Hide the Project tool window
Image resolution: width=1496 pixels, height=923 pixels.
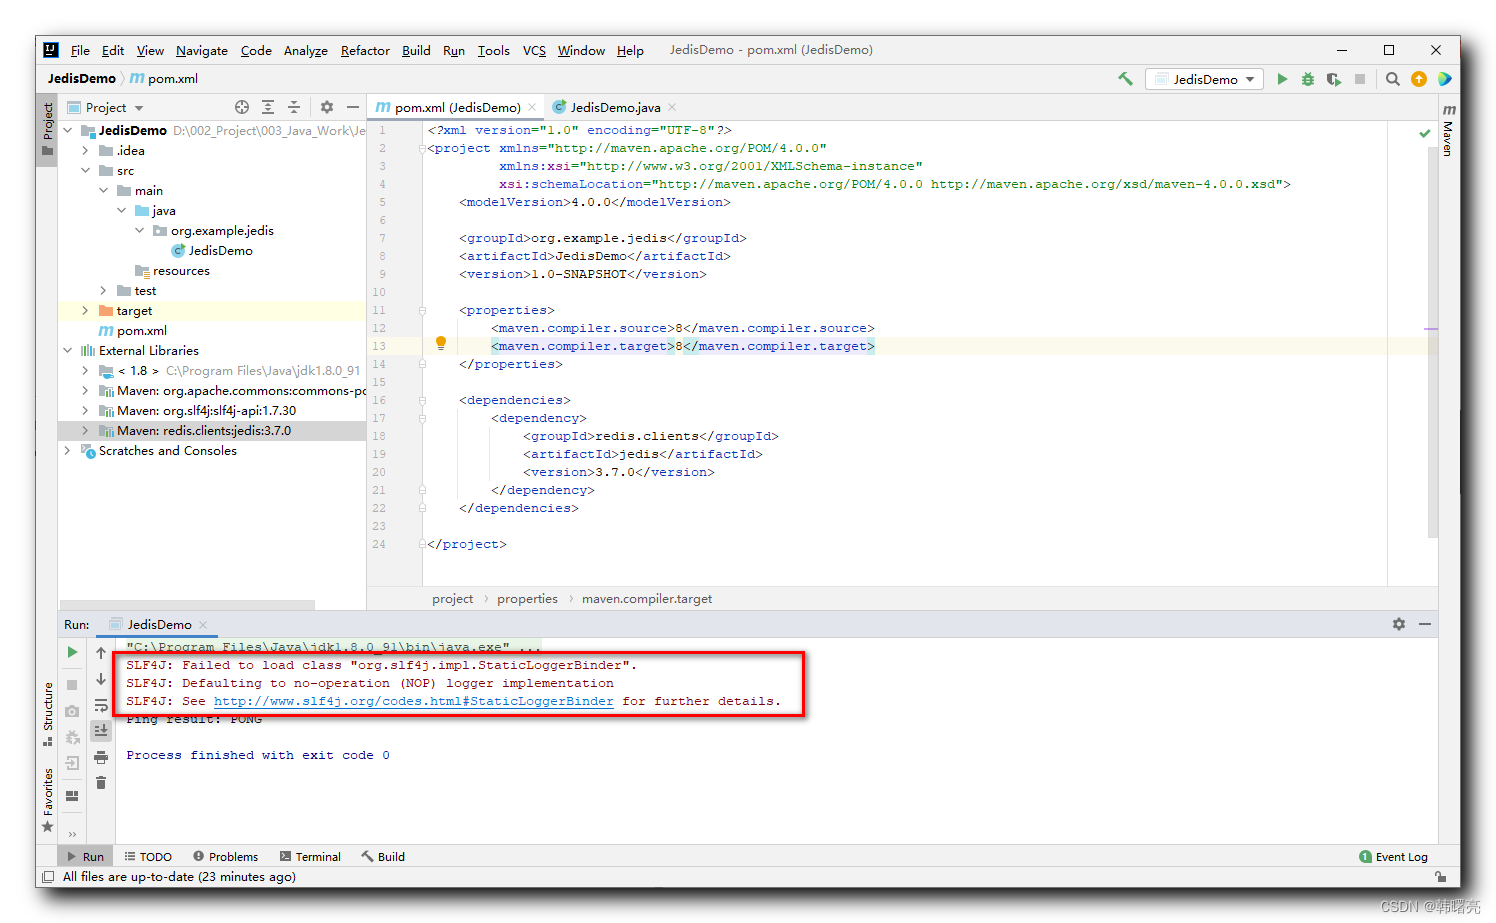click(x=353, y=107)
